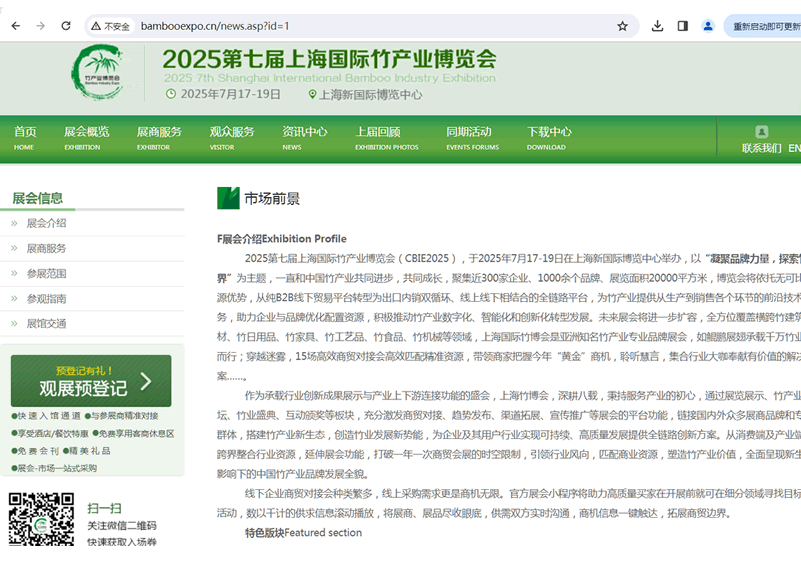Open browser downloads icon

coord(657,26)
